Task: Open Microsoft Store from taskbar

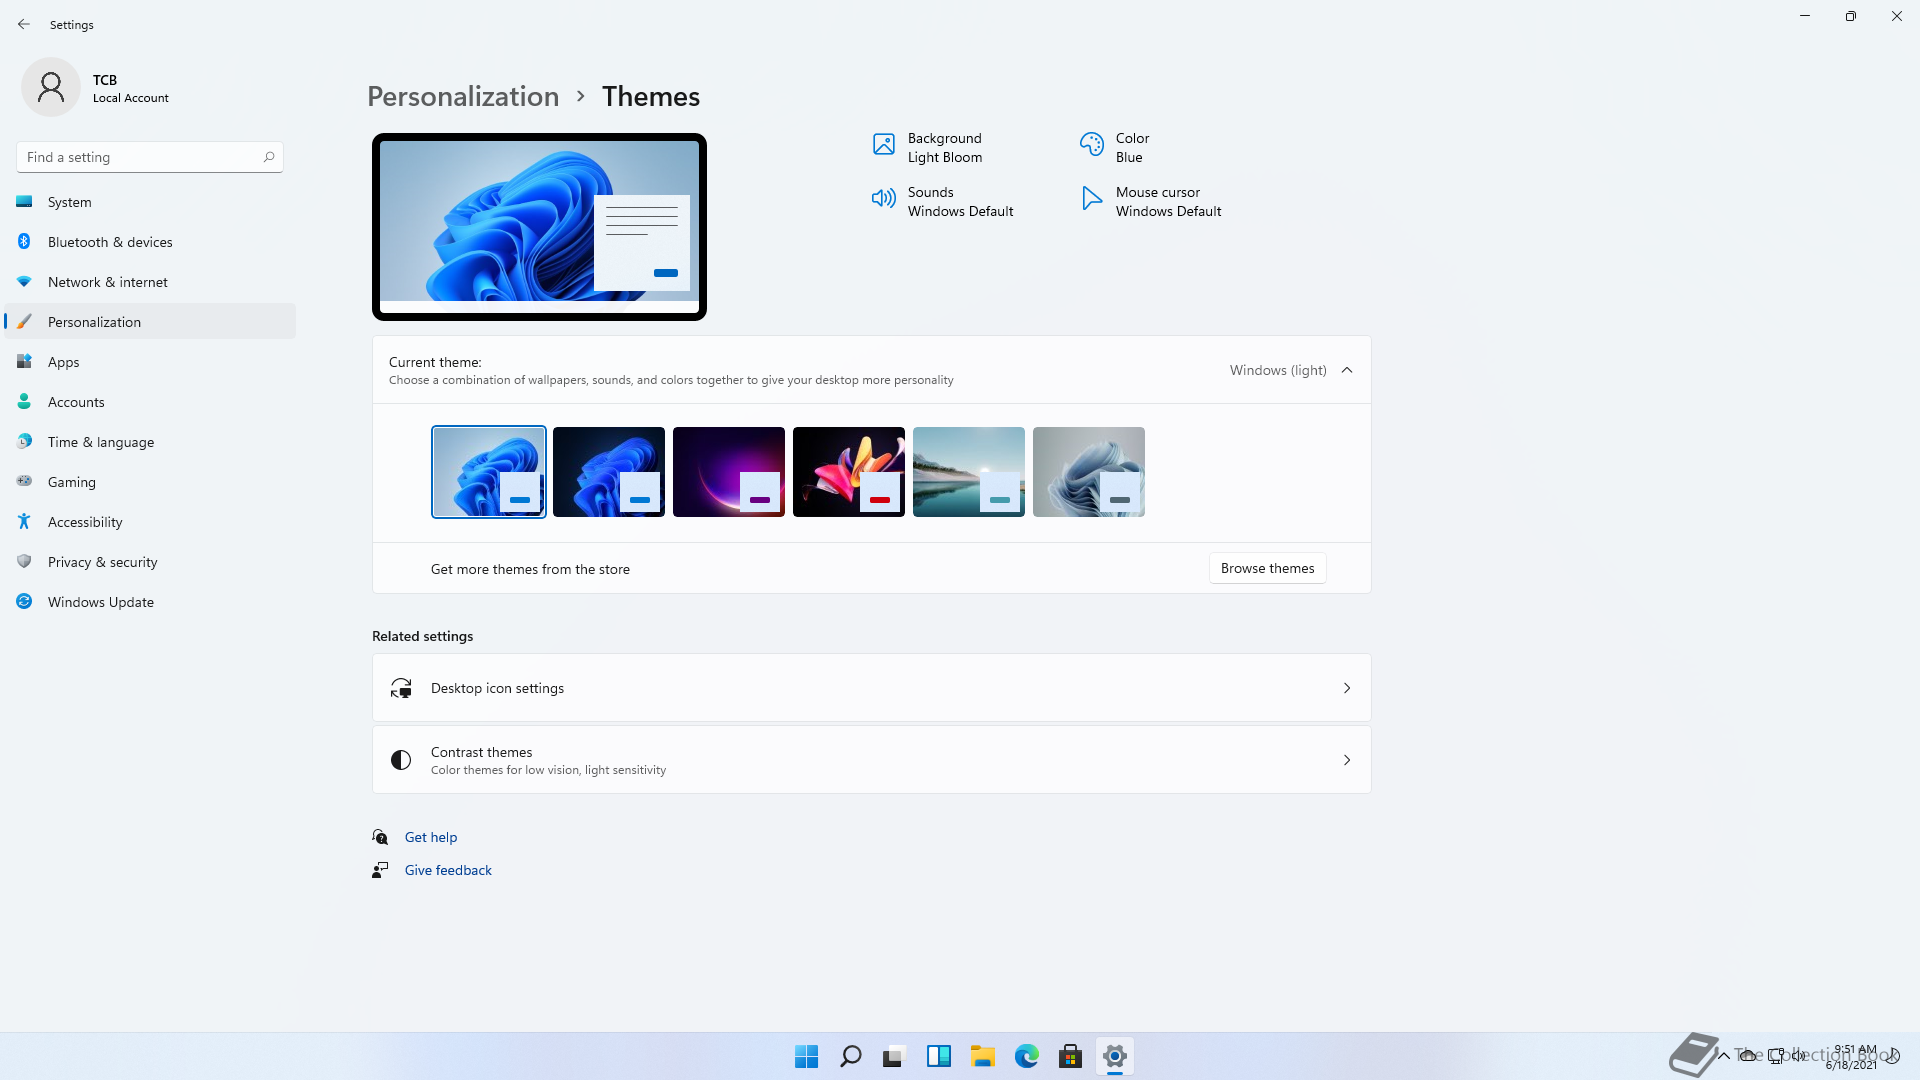Action: click(1071, 1056)
